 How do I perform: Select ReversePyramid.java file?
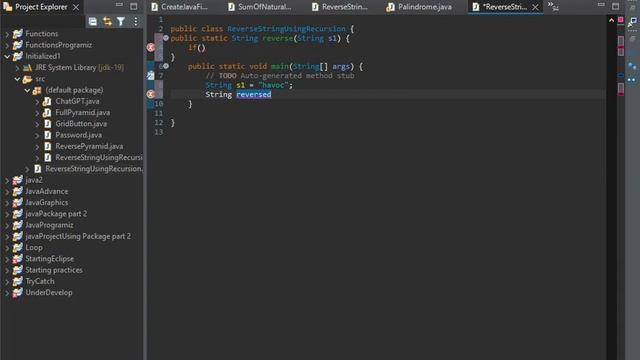(89, 146)
